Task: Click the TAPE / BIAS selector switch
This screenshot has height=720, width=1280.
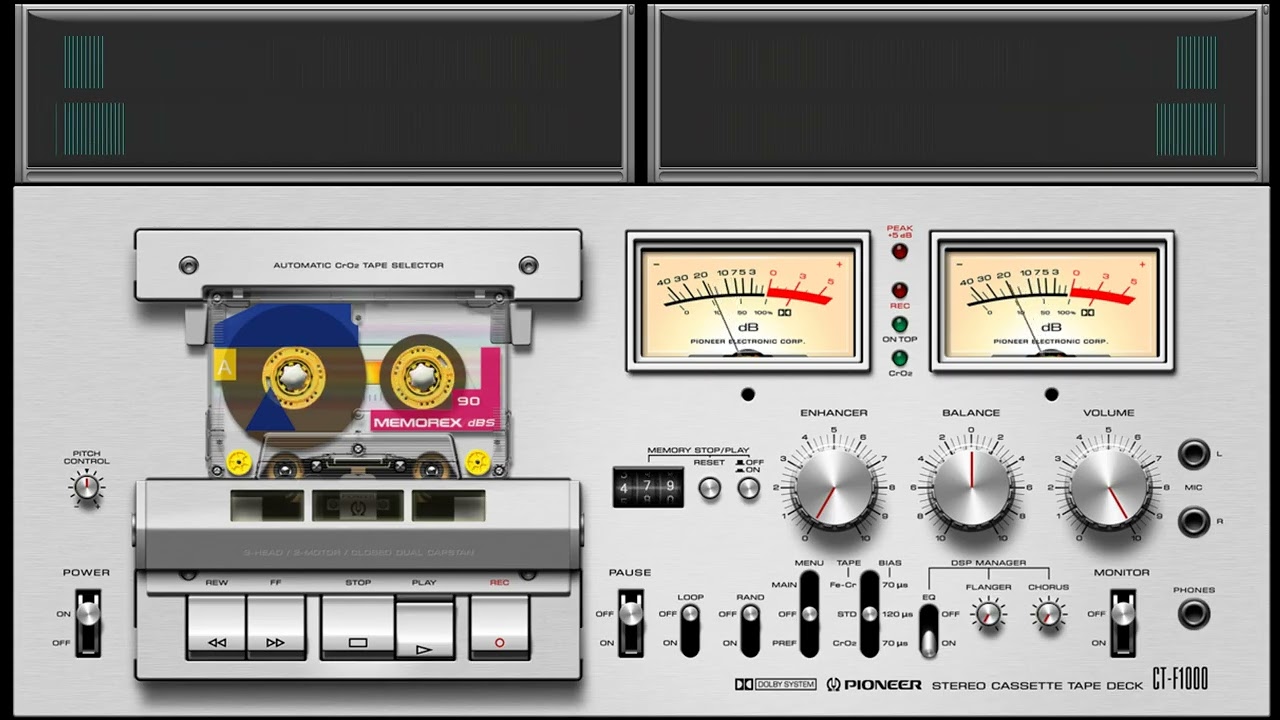Action: 870,614
